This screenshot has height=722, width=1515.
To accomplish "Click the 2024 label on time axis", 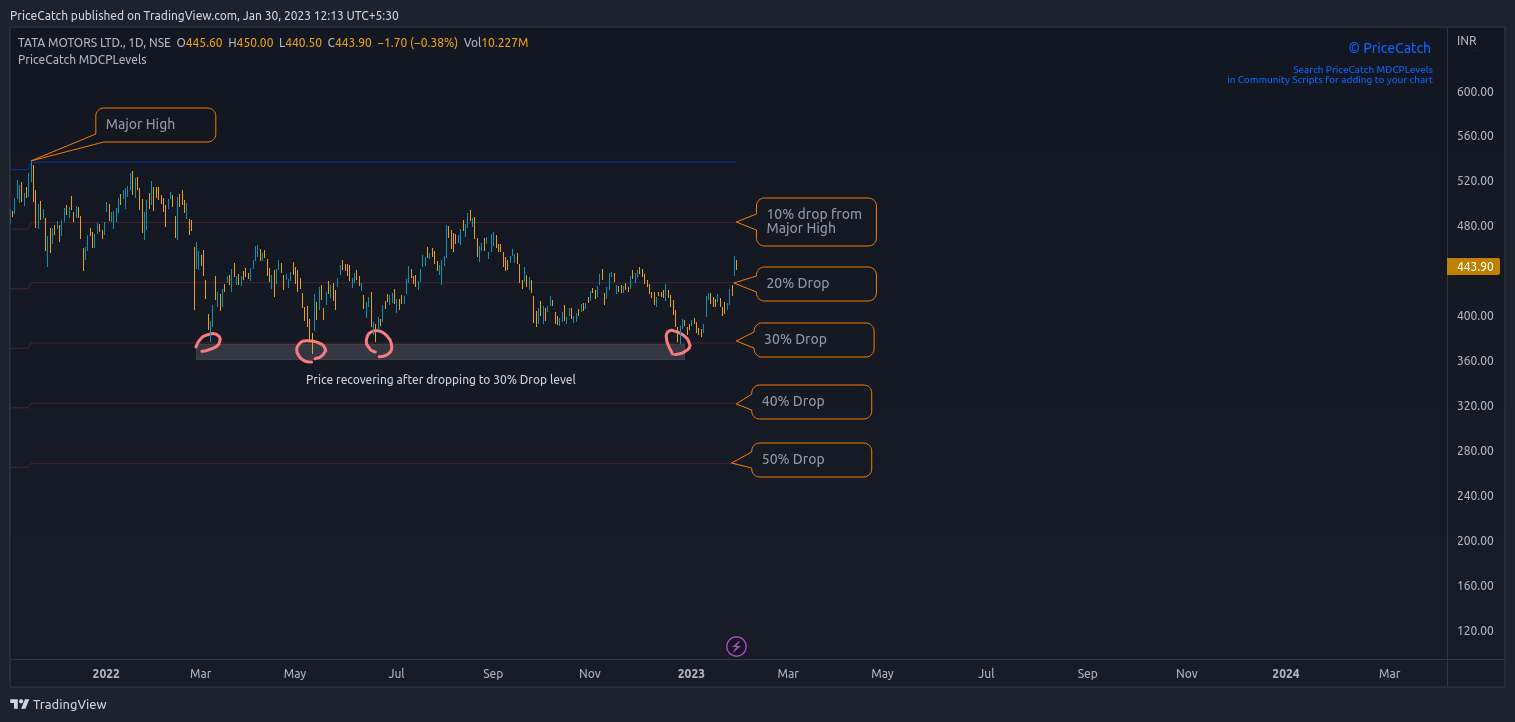I will point(1285,674).
